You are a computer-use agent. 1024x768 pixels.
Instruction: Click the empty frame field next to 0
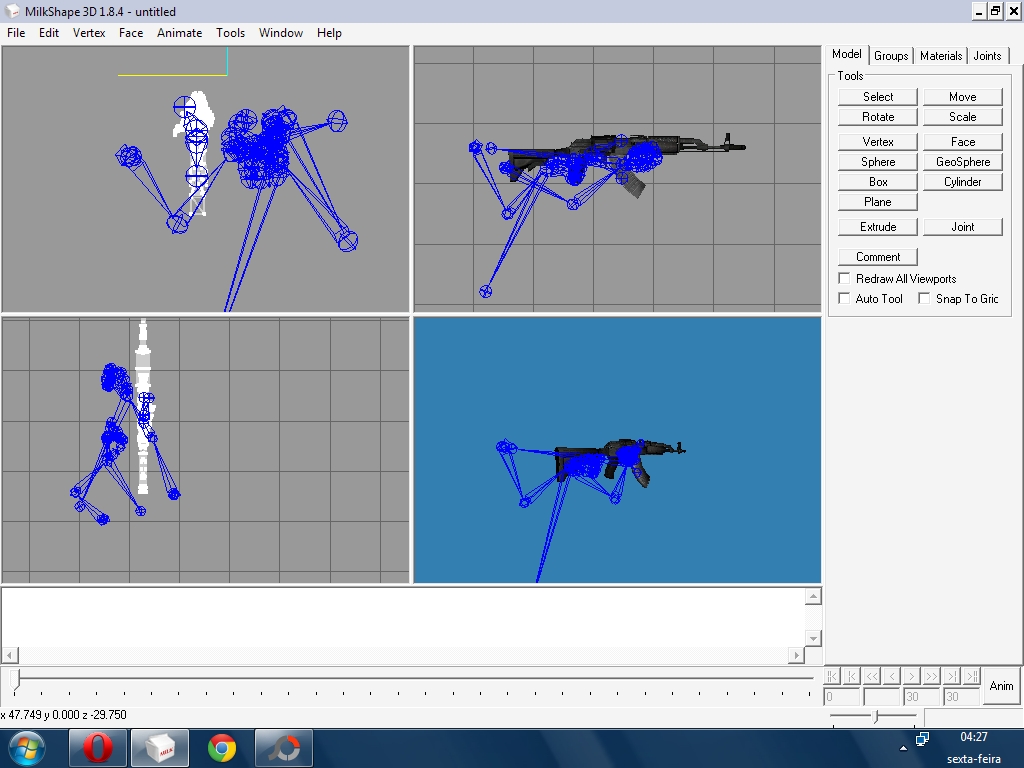point(882,697)
